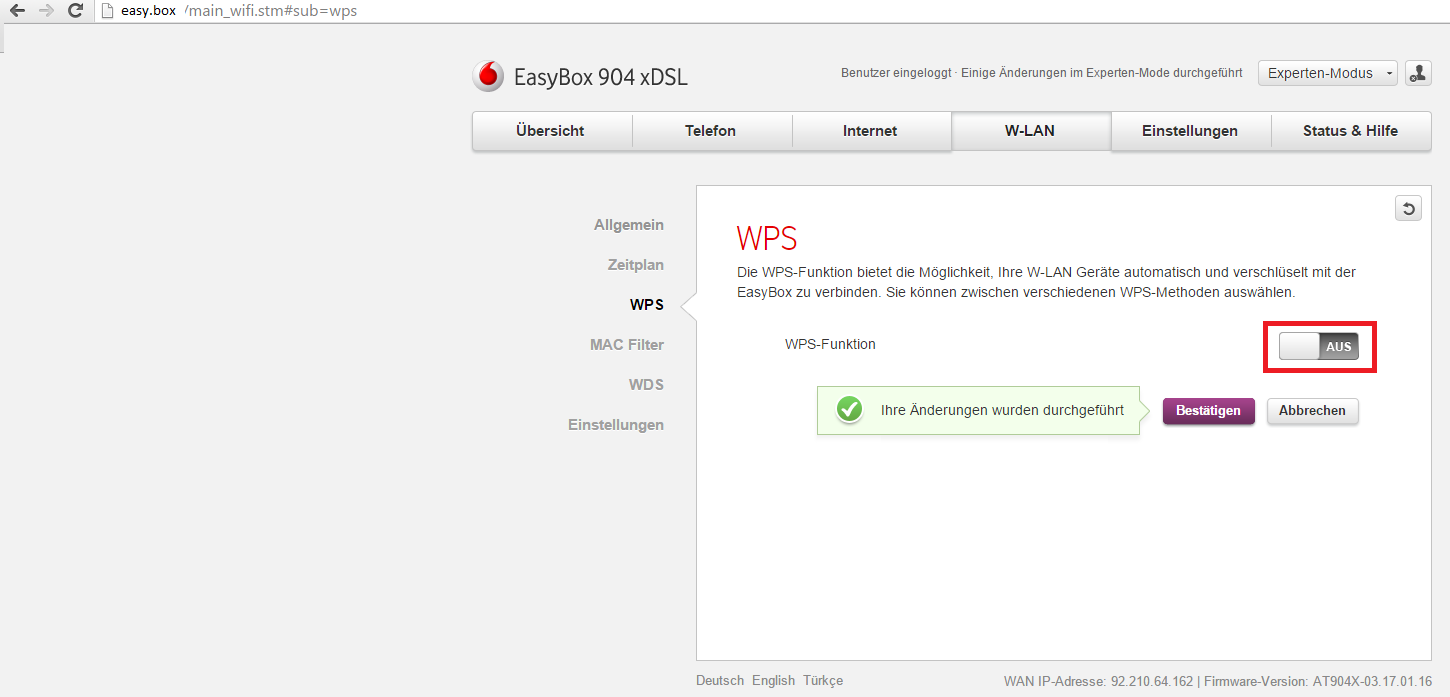Switch to the Telefon tab
Image resolution: width=1450 pixels, height=697 pixels.
point(711,130)
